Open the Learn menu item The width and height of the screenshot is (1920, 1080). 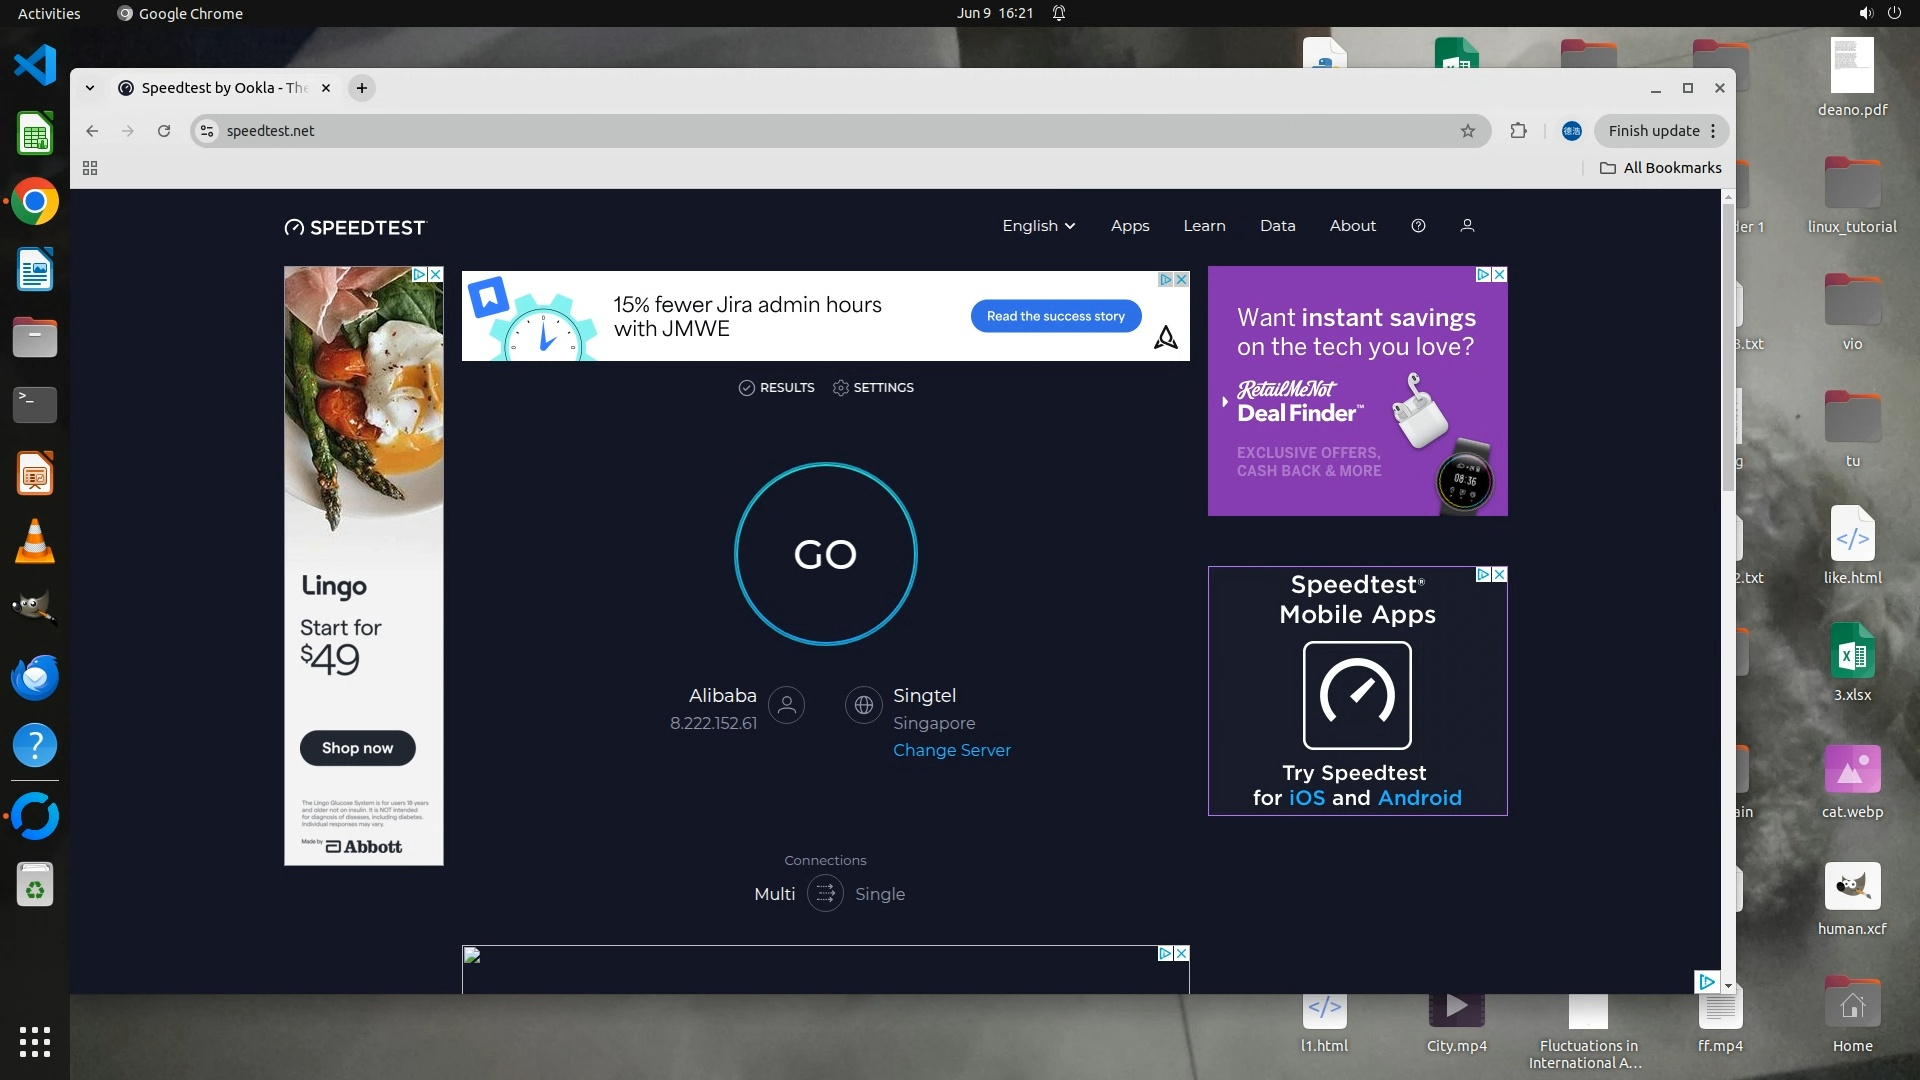[x=1204, y=226]
